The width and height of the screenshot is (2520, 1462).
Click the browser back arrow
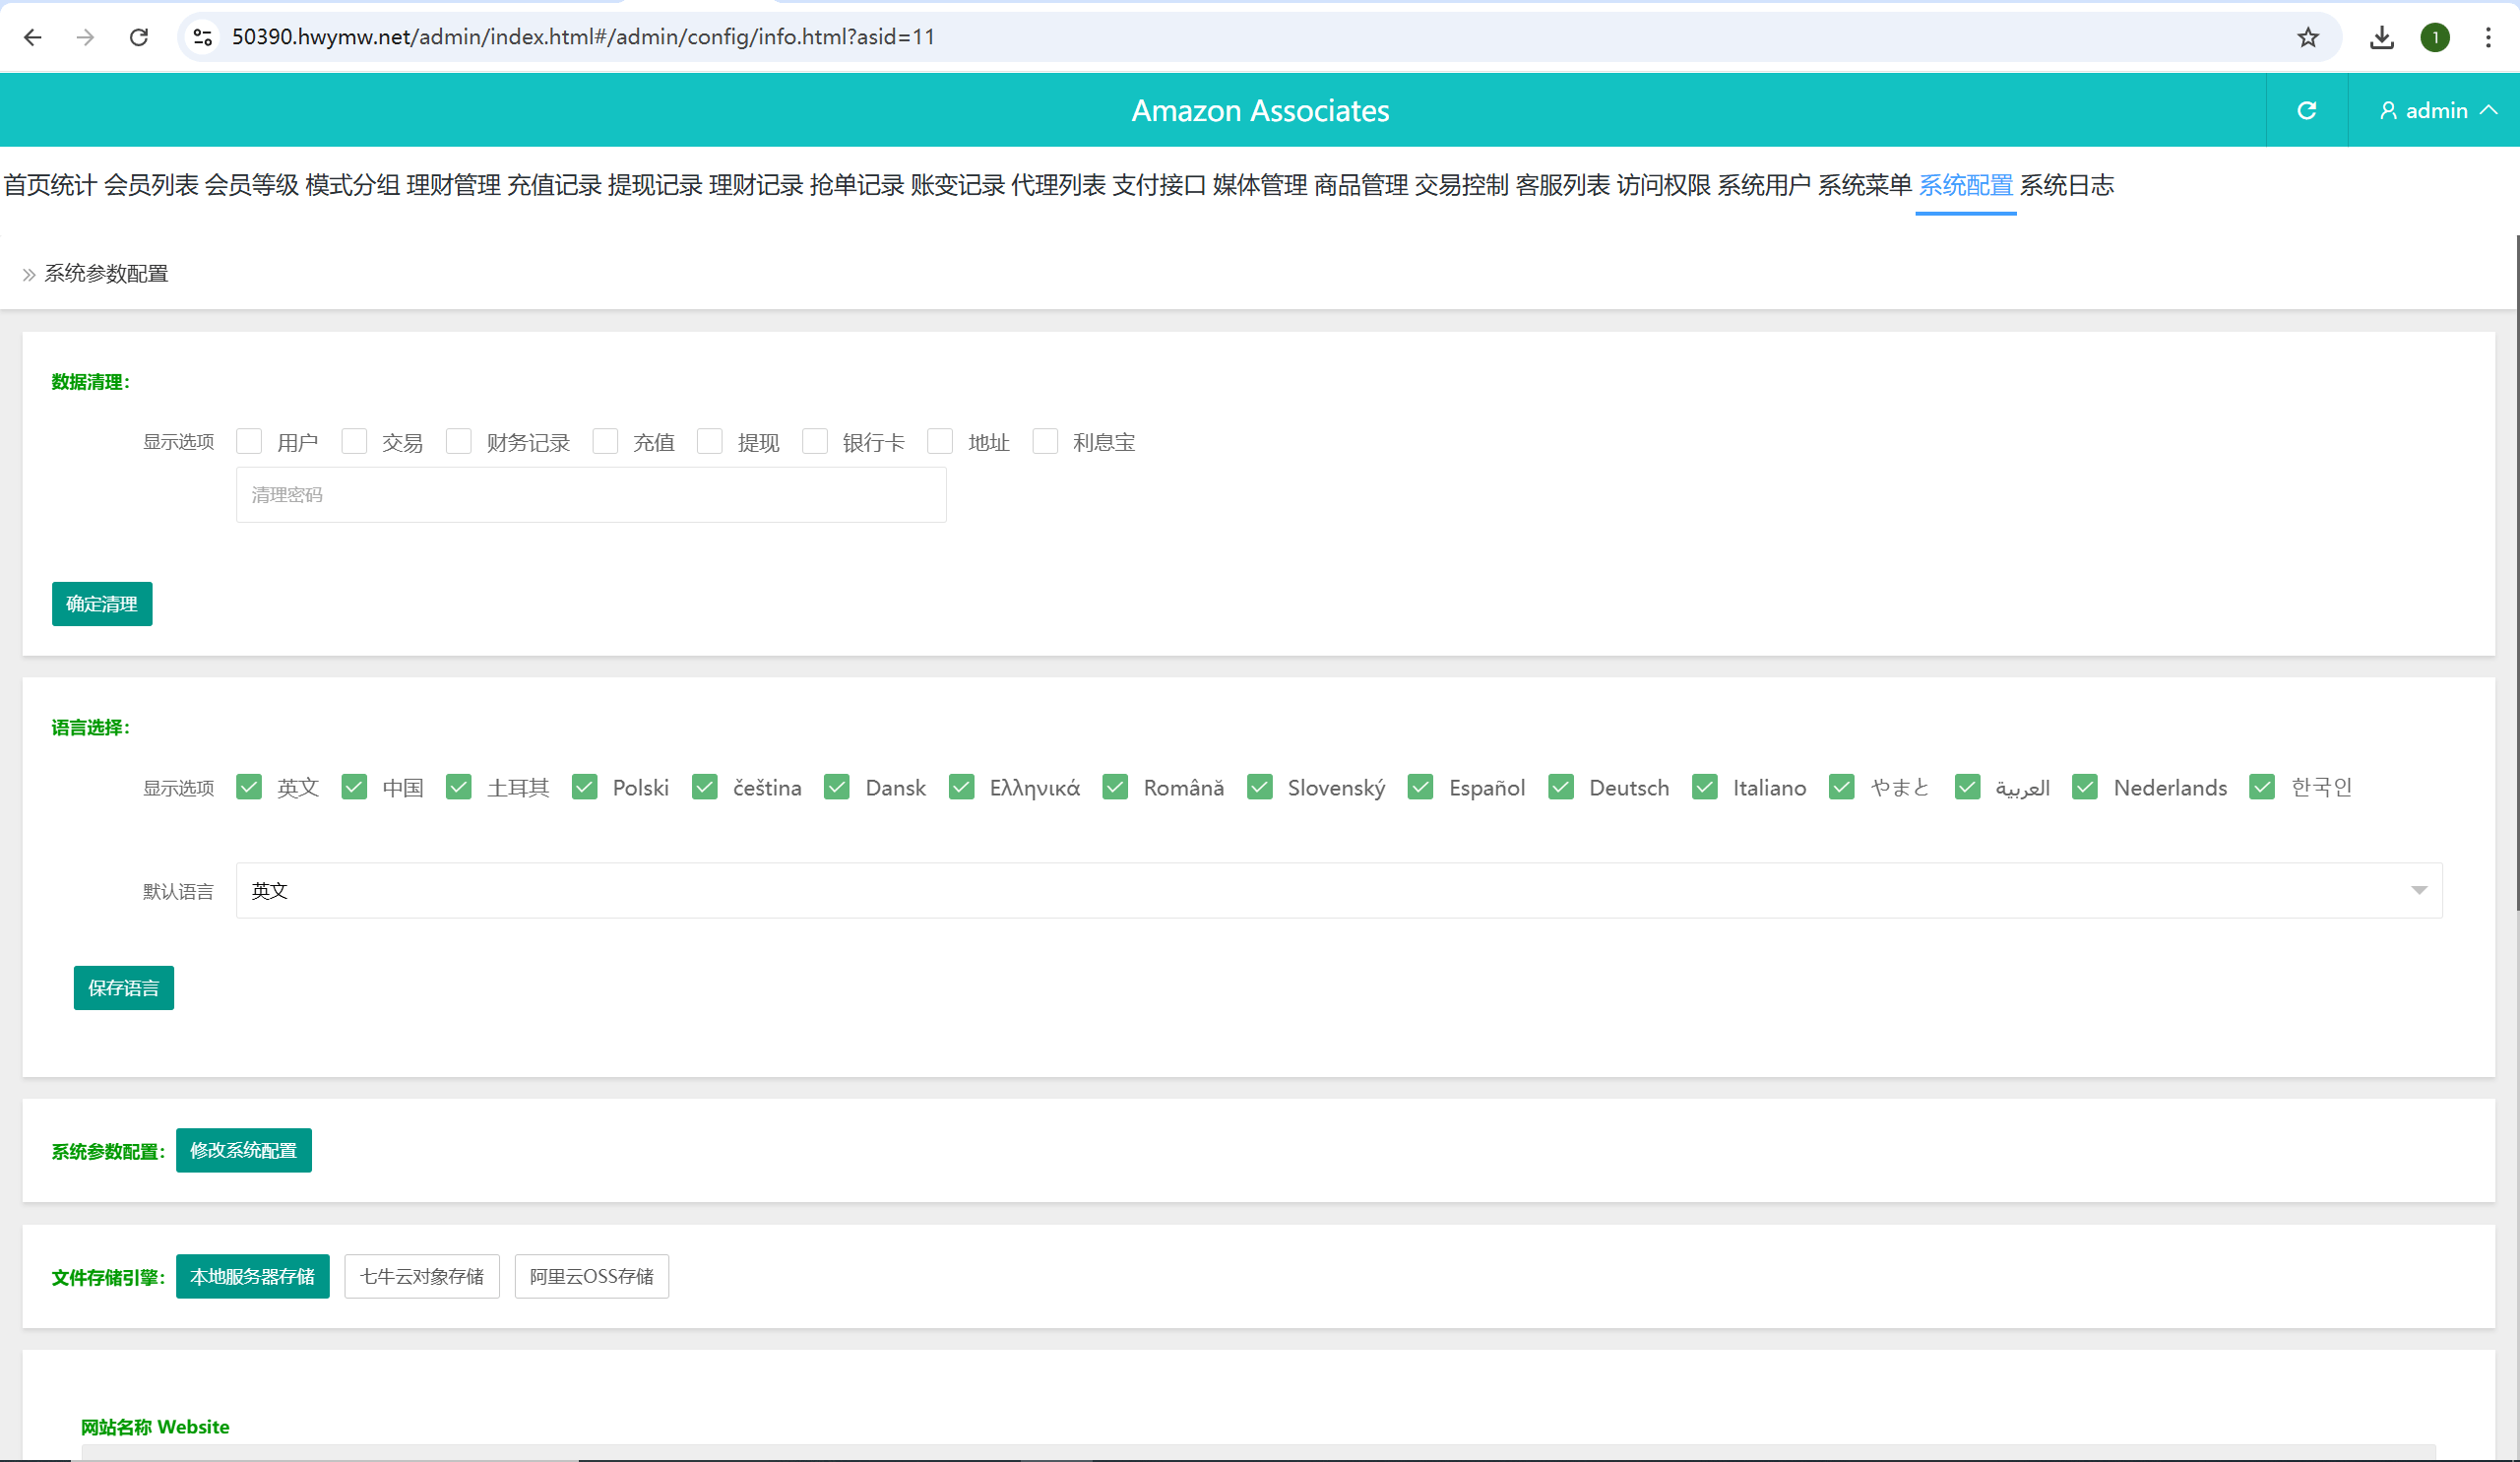(33, 37)
